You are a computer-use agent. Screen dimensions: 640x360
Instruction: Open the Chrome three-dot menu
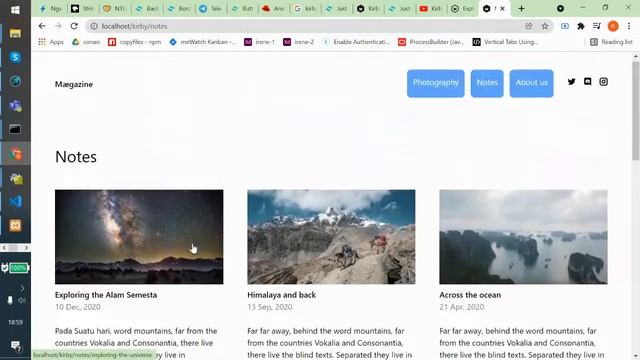click(x=629, y=26)
